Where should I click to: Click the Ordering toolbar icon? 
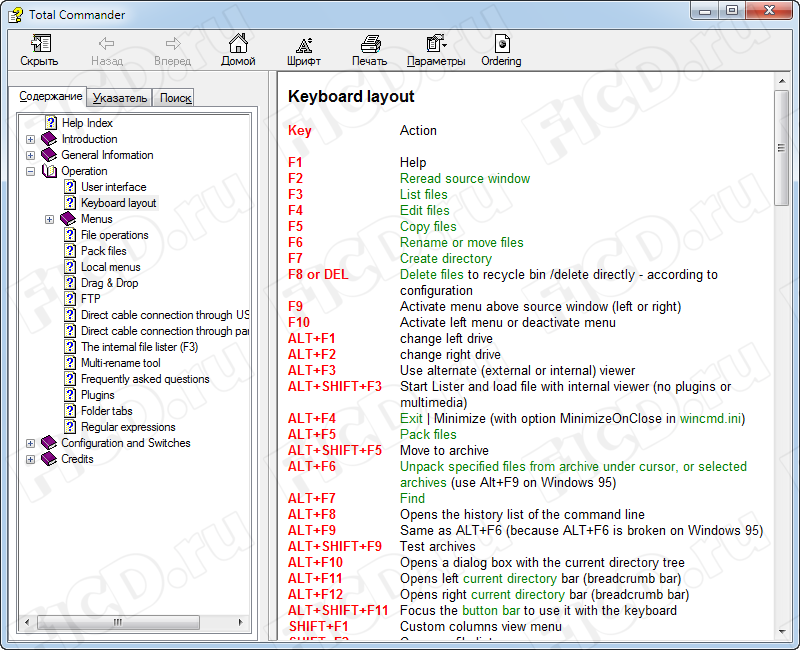[x=502, y=43]
